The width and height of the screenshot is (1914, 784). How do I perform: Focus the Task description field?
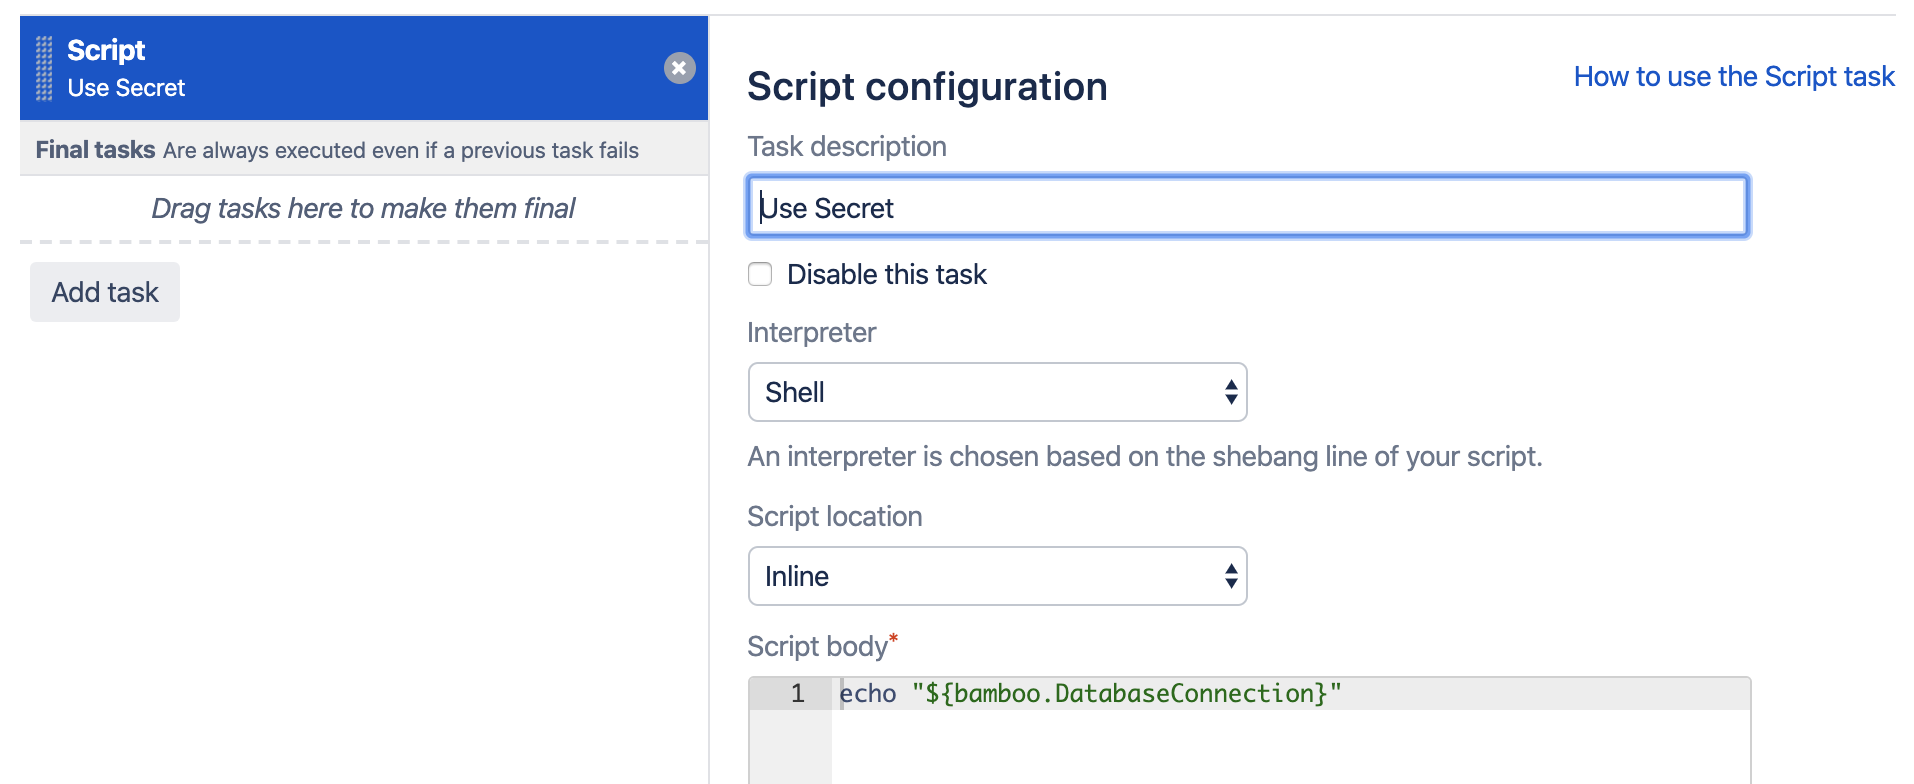[x=1248, y=206]
